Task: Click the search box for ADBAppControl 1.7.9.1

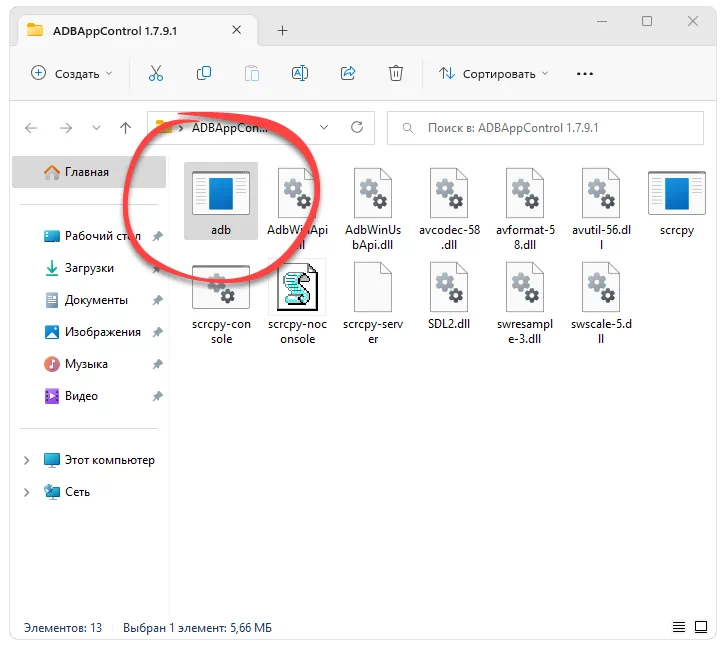Action: click(x=546, y=128)
